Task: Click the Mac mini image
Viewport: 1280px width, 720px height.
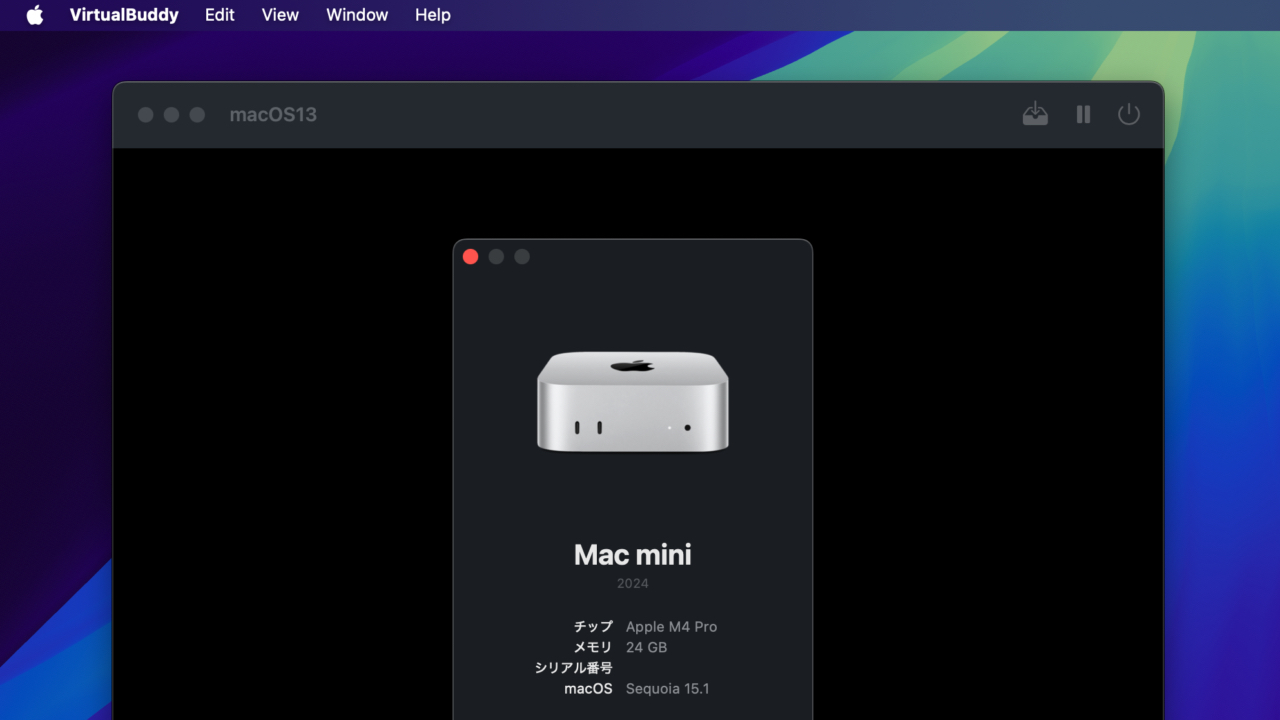Action: point(633,401)
